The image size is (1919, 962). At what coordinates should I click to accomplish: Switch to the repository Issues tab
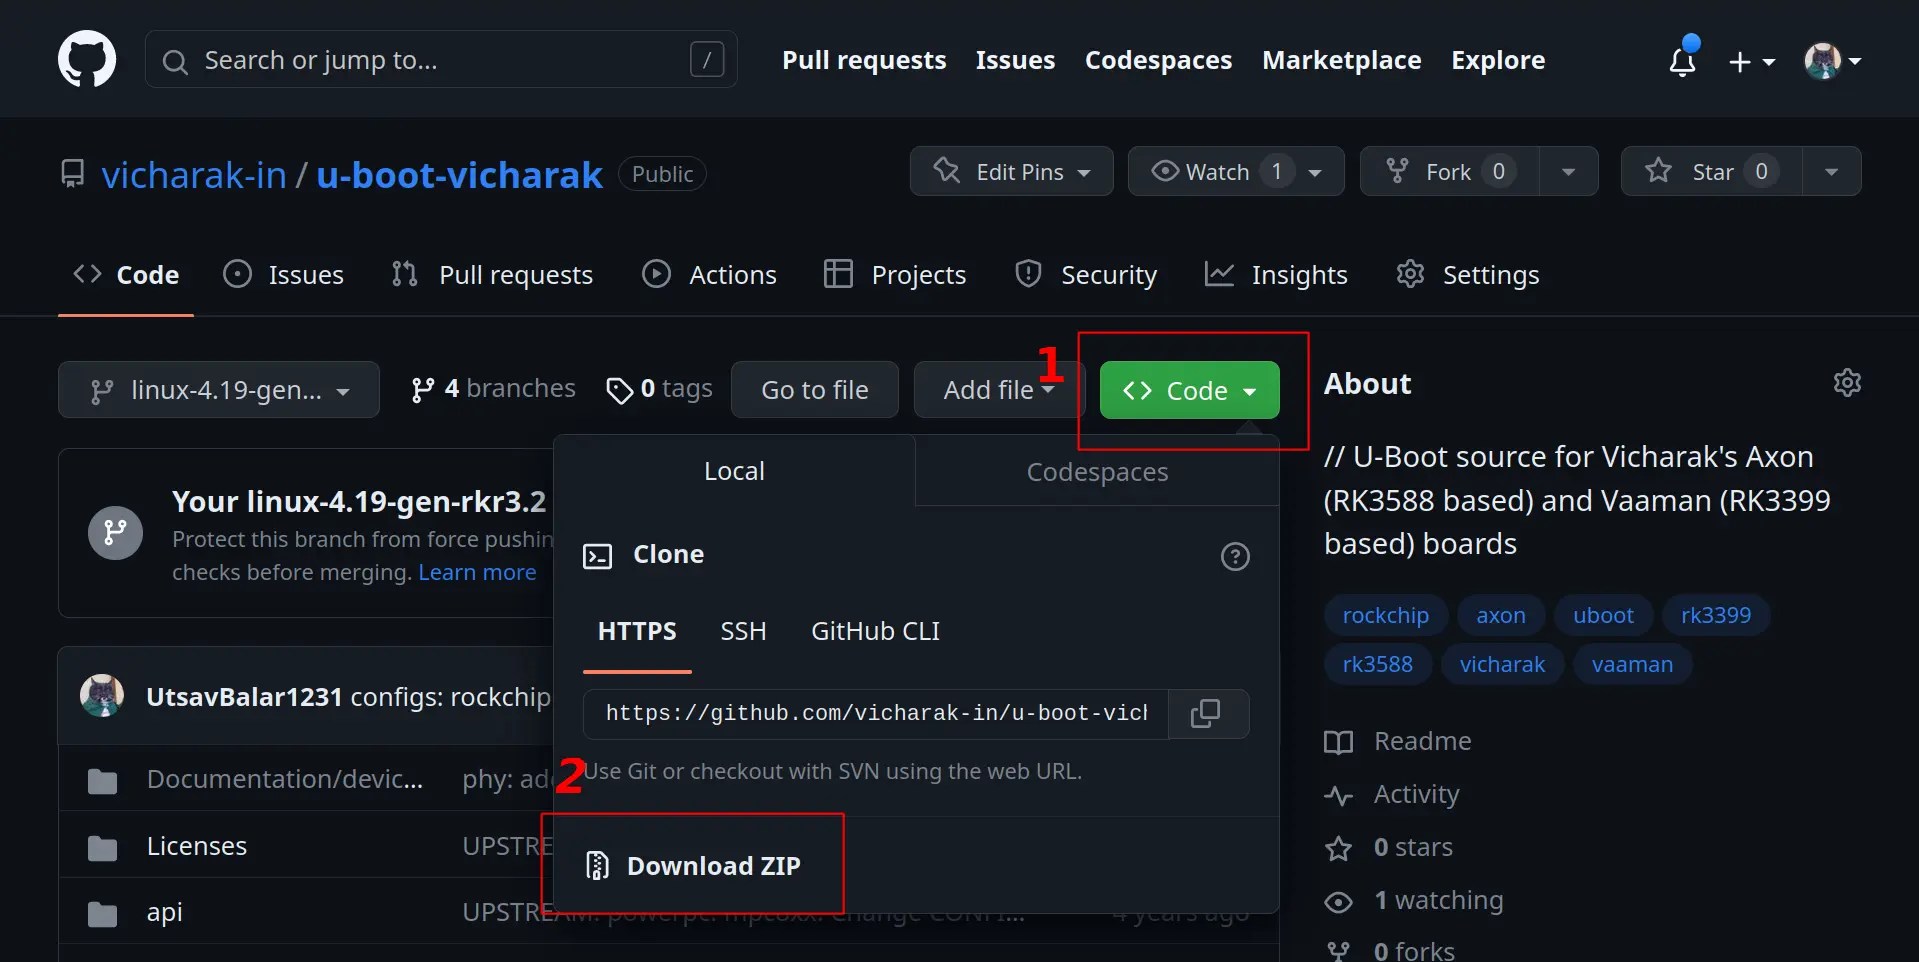point(283,275)
